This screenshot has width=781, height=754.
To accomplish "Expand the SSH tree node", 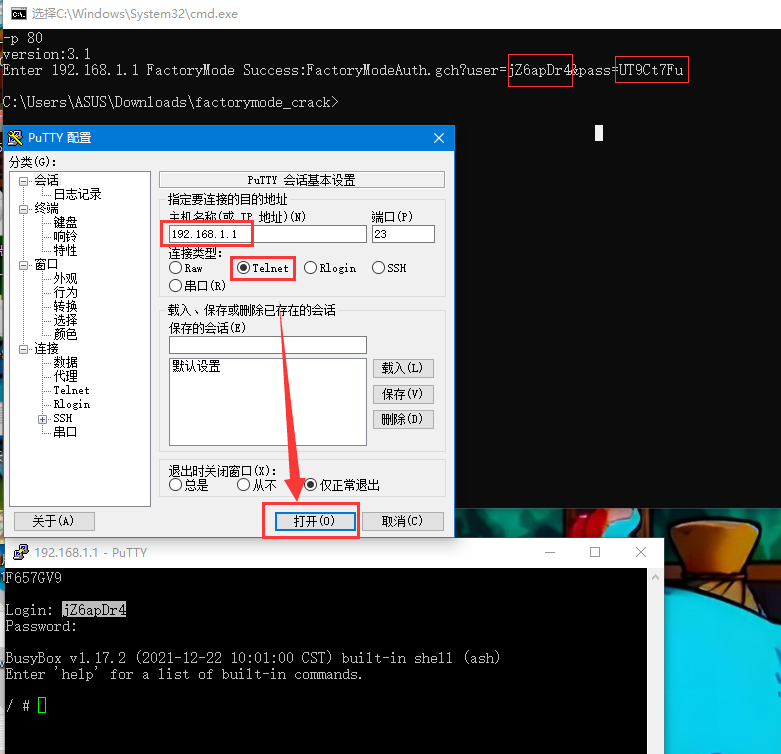I will 43,419.
